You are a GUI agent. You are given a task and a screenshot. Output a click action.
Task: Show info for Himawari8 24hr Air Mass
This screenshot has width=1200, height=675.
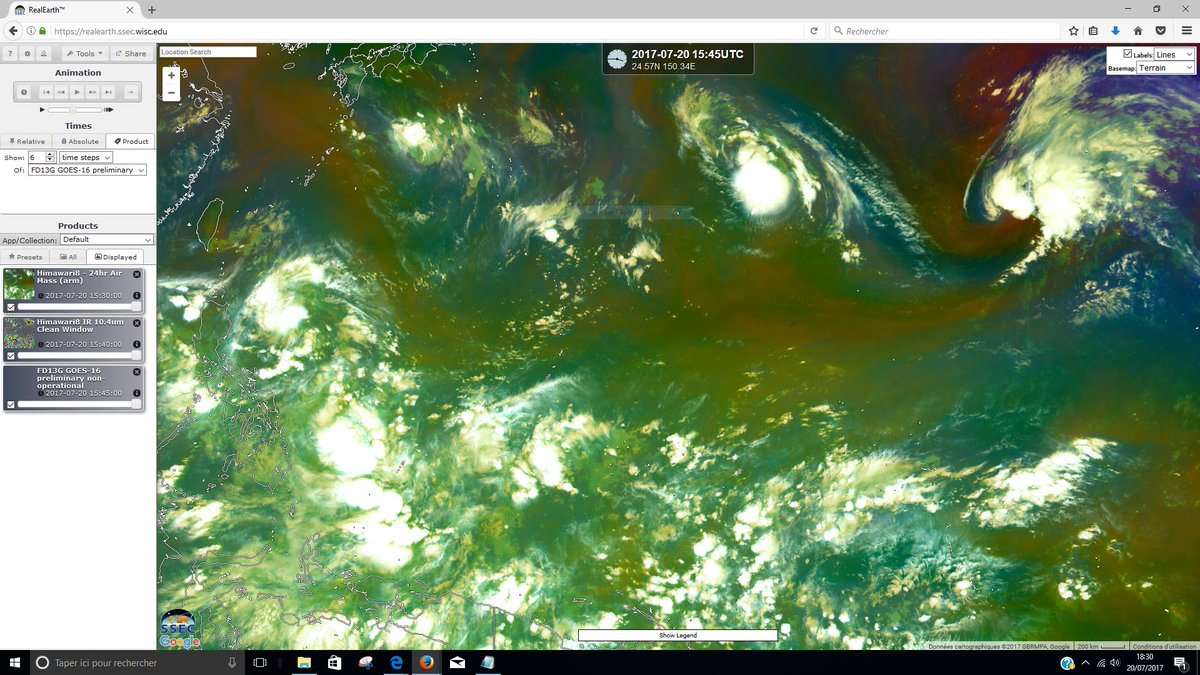tap(137, 296)
